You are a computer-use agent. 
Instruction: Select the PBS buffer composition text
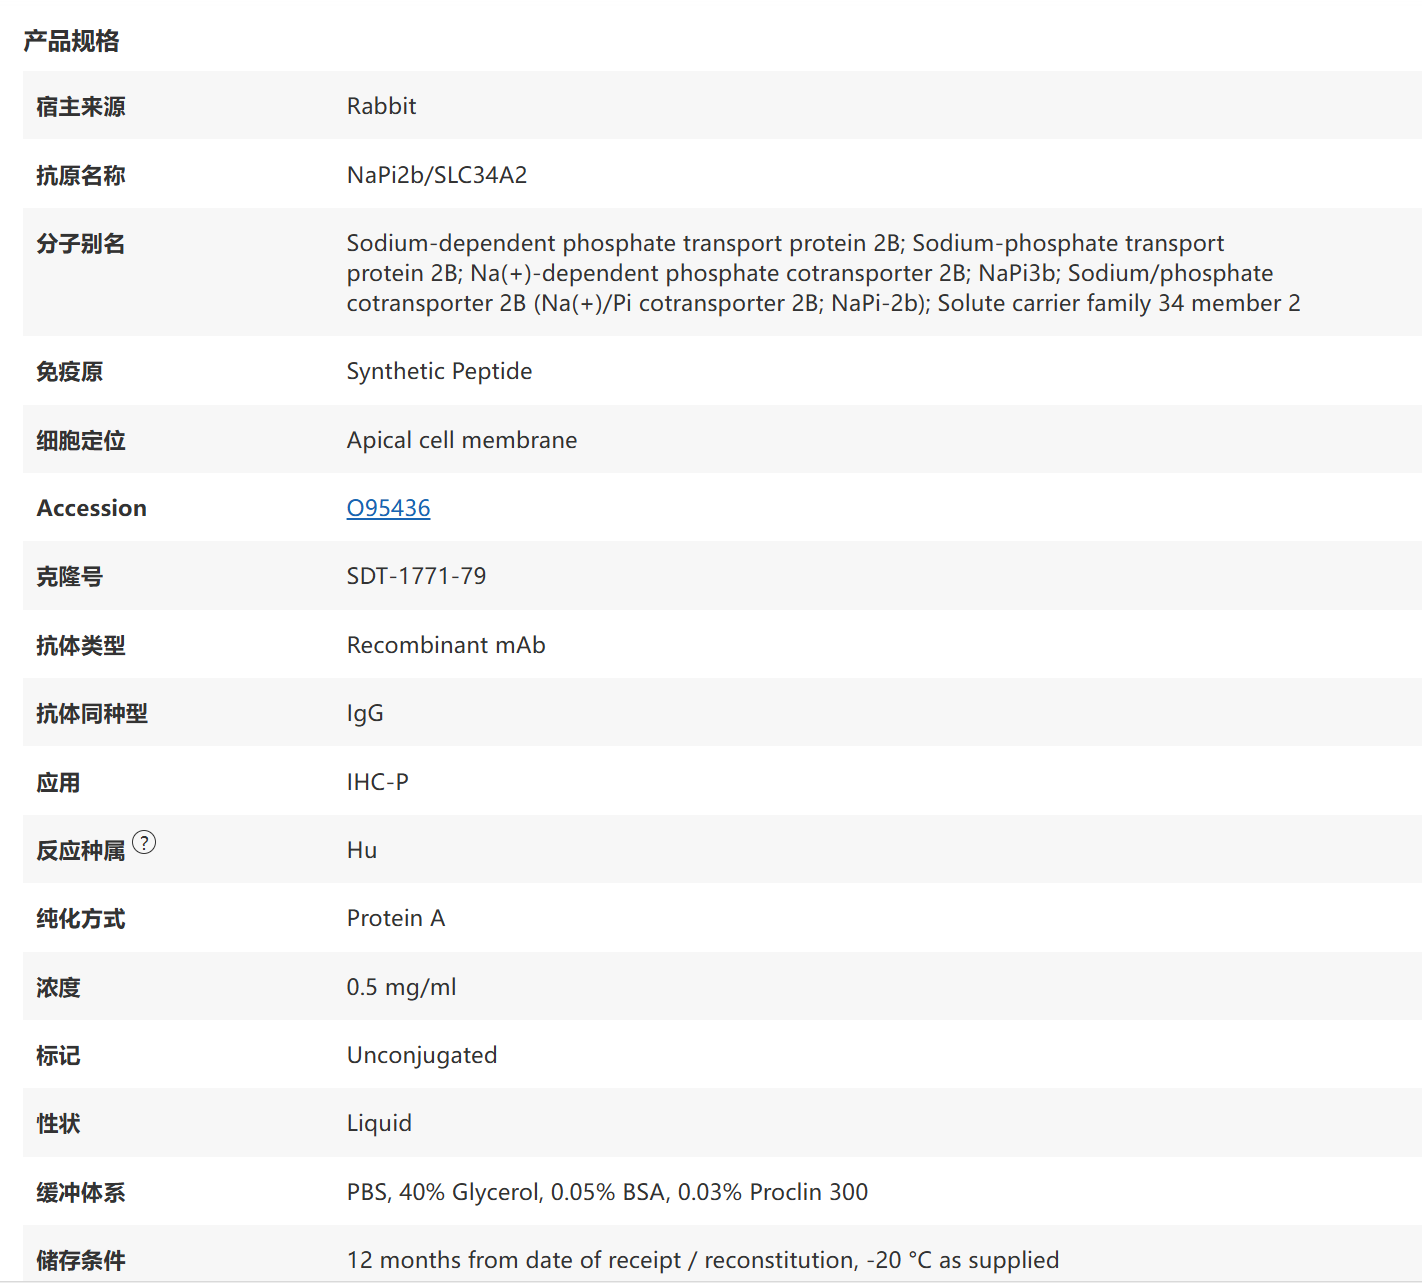606,1192
